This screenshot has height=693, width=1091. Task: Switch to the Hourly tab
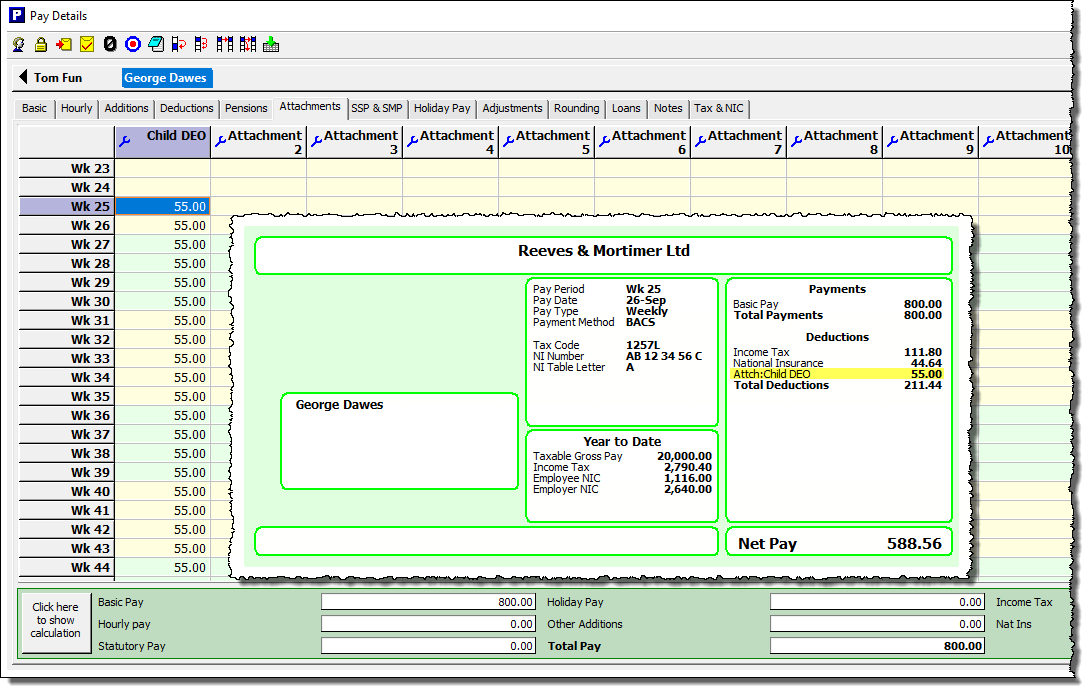(x=77, y=109)
